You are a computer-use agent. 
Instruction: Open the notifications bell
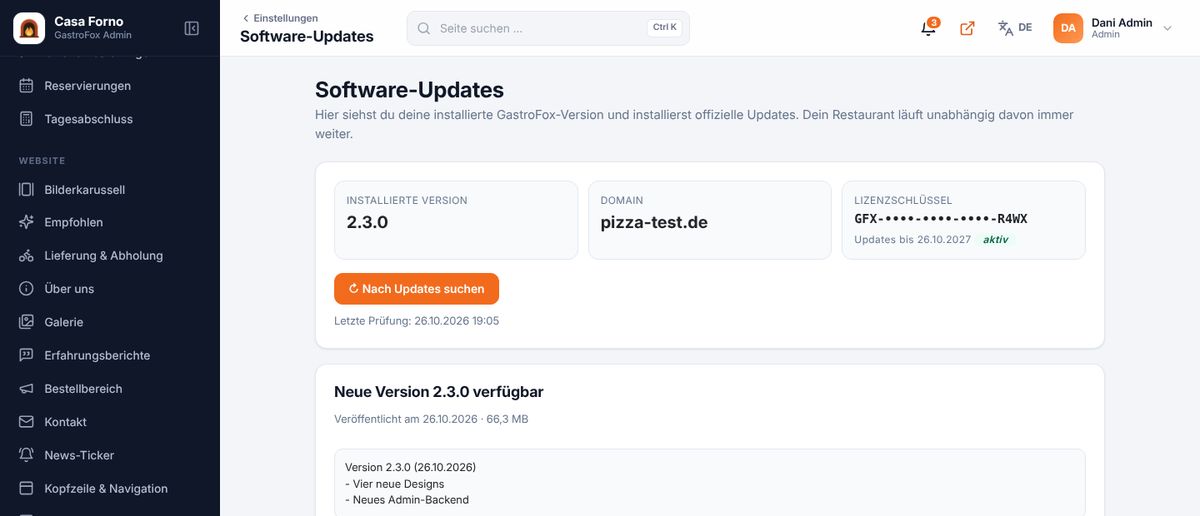pyautogui.click(x=929, y=28)
